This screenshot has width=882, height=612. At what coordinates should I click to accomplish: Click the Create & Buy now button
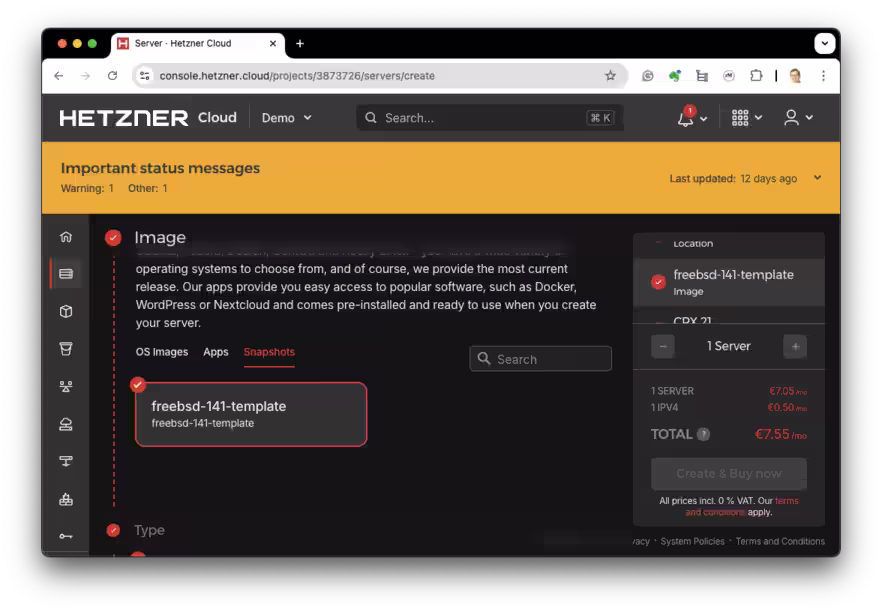point(728,473)
